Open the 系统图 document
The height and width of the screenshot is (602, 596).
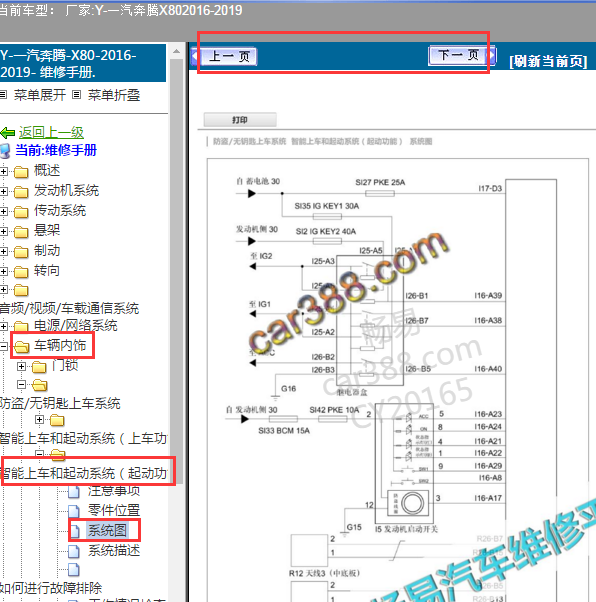tap(107, 530)
